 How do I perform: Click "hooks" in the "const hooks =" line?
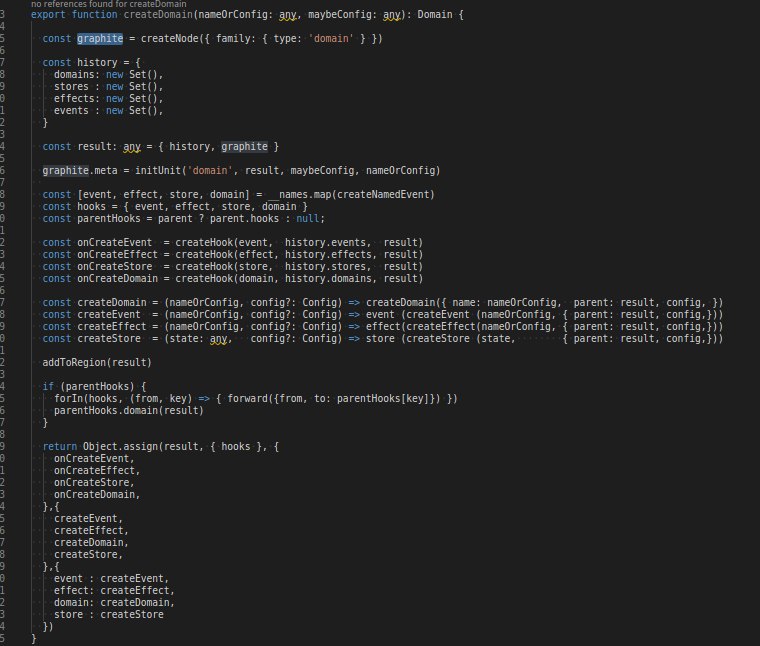click(91, 206)
